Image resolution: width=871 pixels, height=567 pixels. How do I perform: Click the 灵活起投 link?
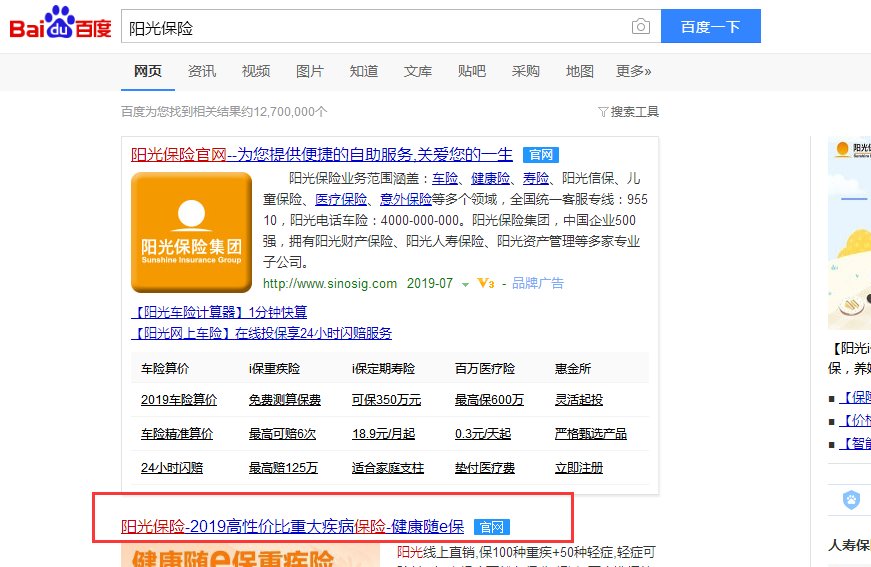click(579, 400)
